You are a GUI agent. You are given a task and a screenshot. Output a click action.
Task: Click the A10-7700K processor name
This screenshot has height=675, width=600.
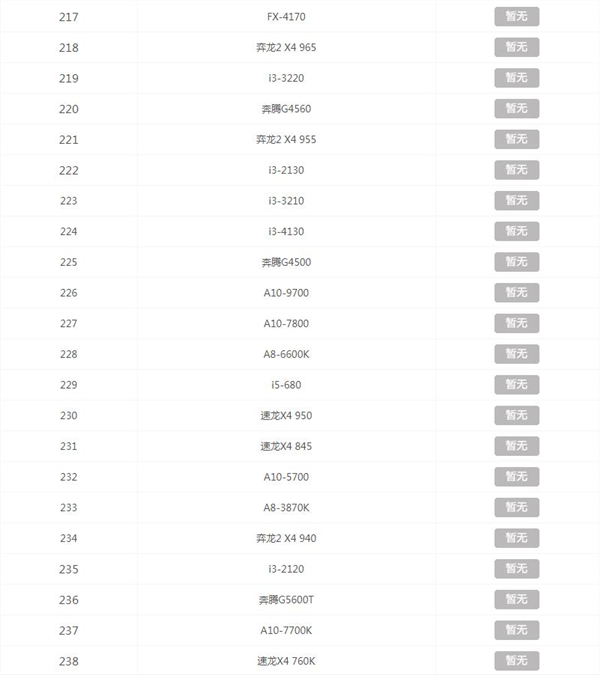coord(286,630)
